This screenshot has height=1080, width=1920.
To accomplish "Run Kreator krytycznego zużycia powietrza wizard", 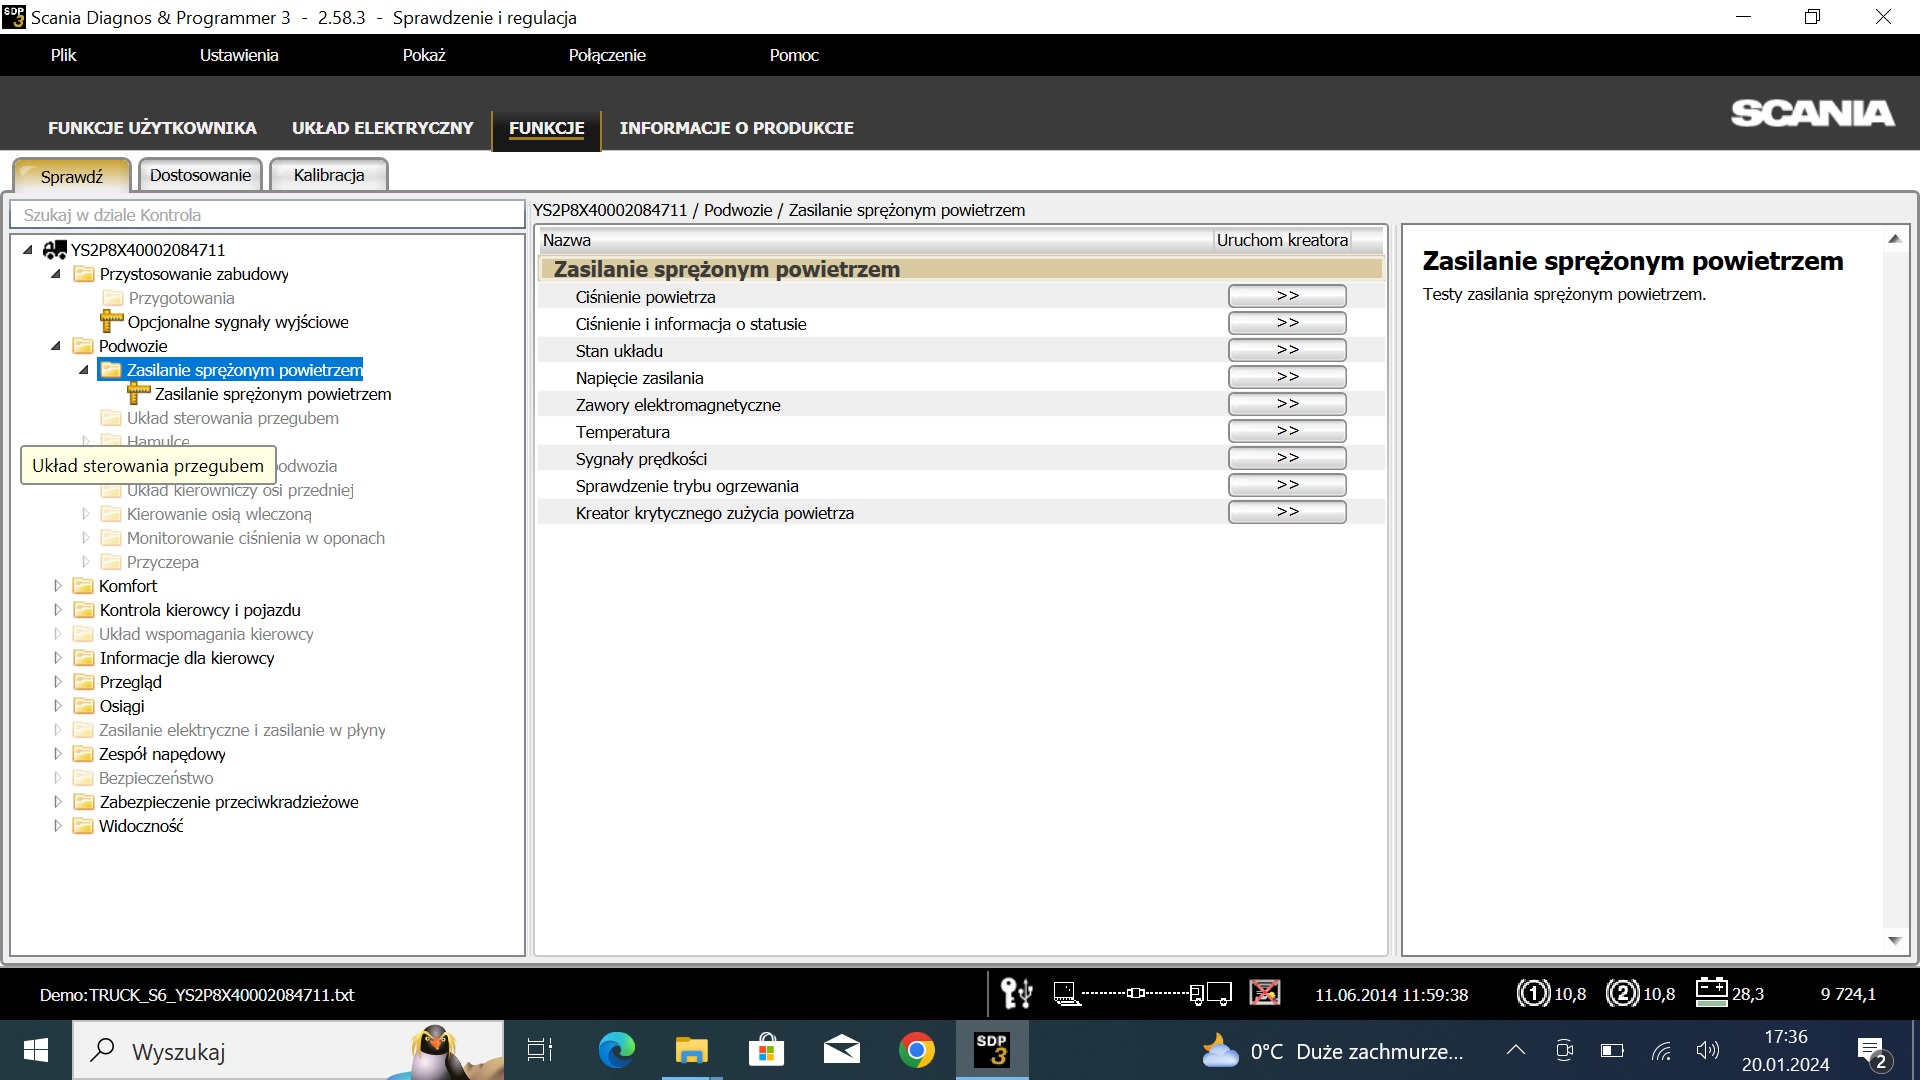I will coord(1287,512).
